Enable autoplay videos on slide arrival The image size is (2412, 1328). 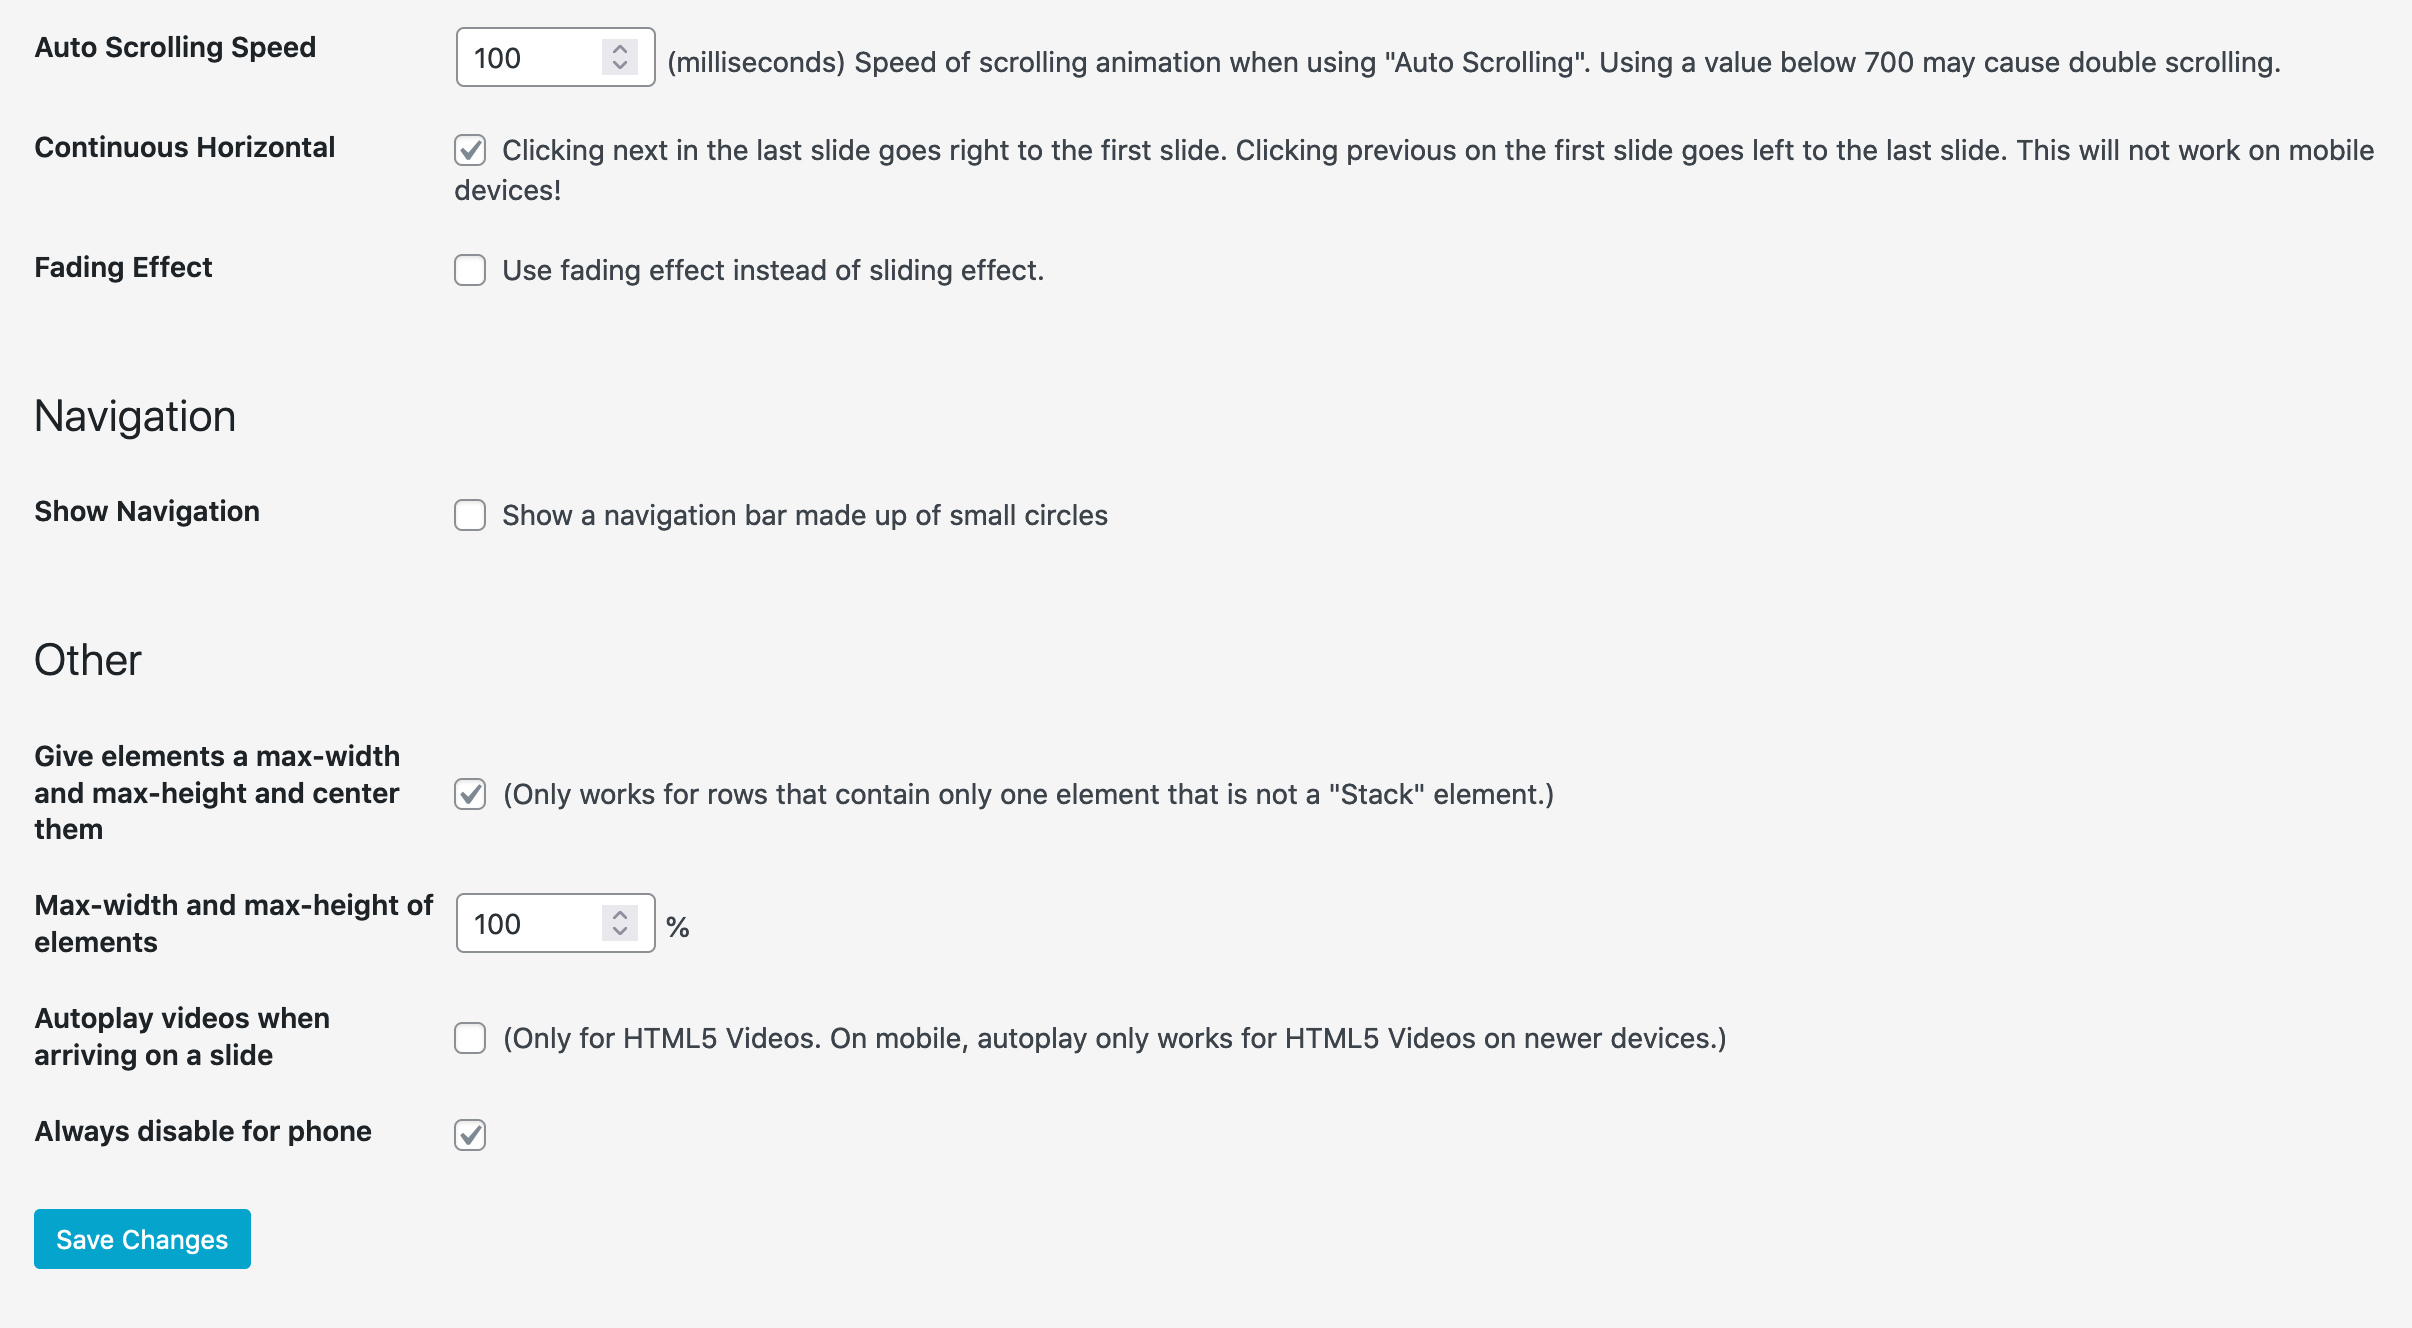470,1038
